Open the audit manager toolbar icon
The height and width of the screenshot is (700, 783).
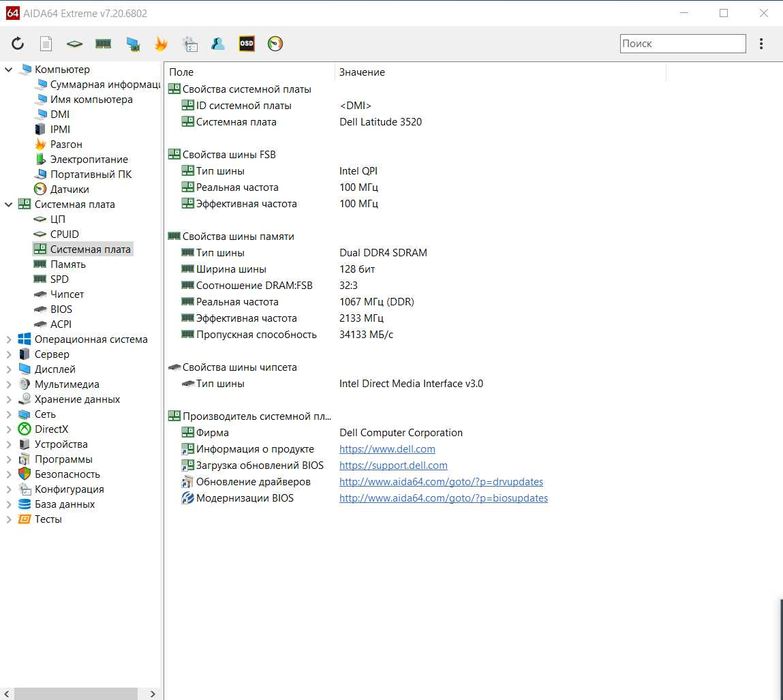190,44
